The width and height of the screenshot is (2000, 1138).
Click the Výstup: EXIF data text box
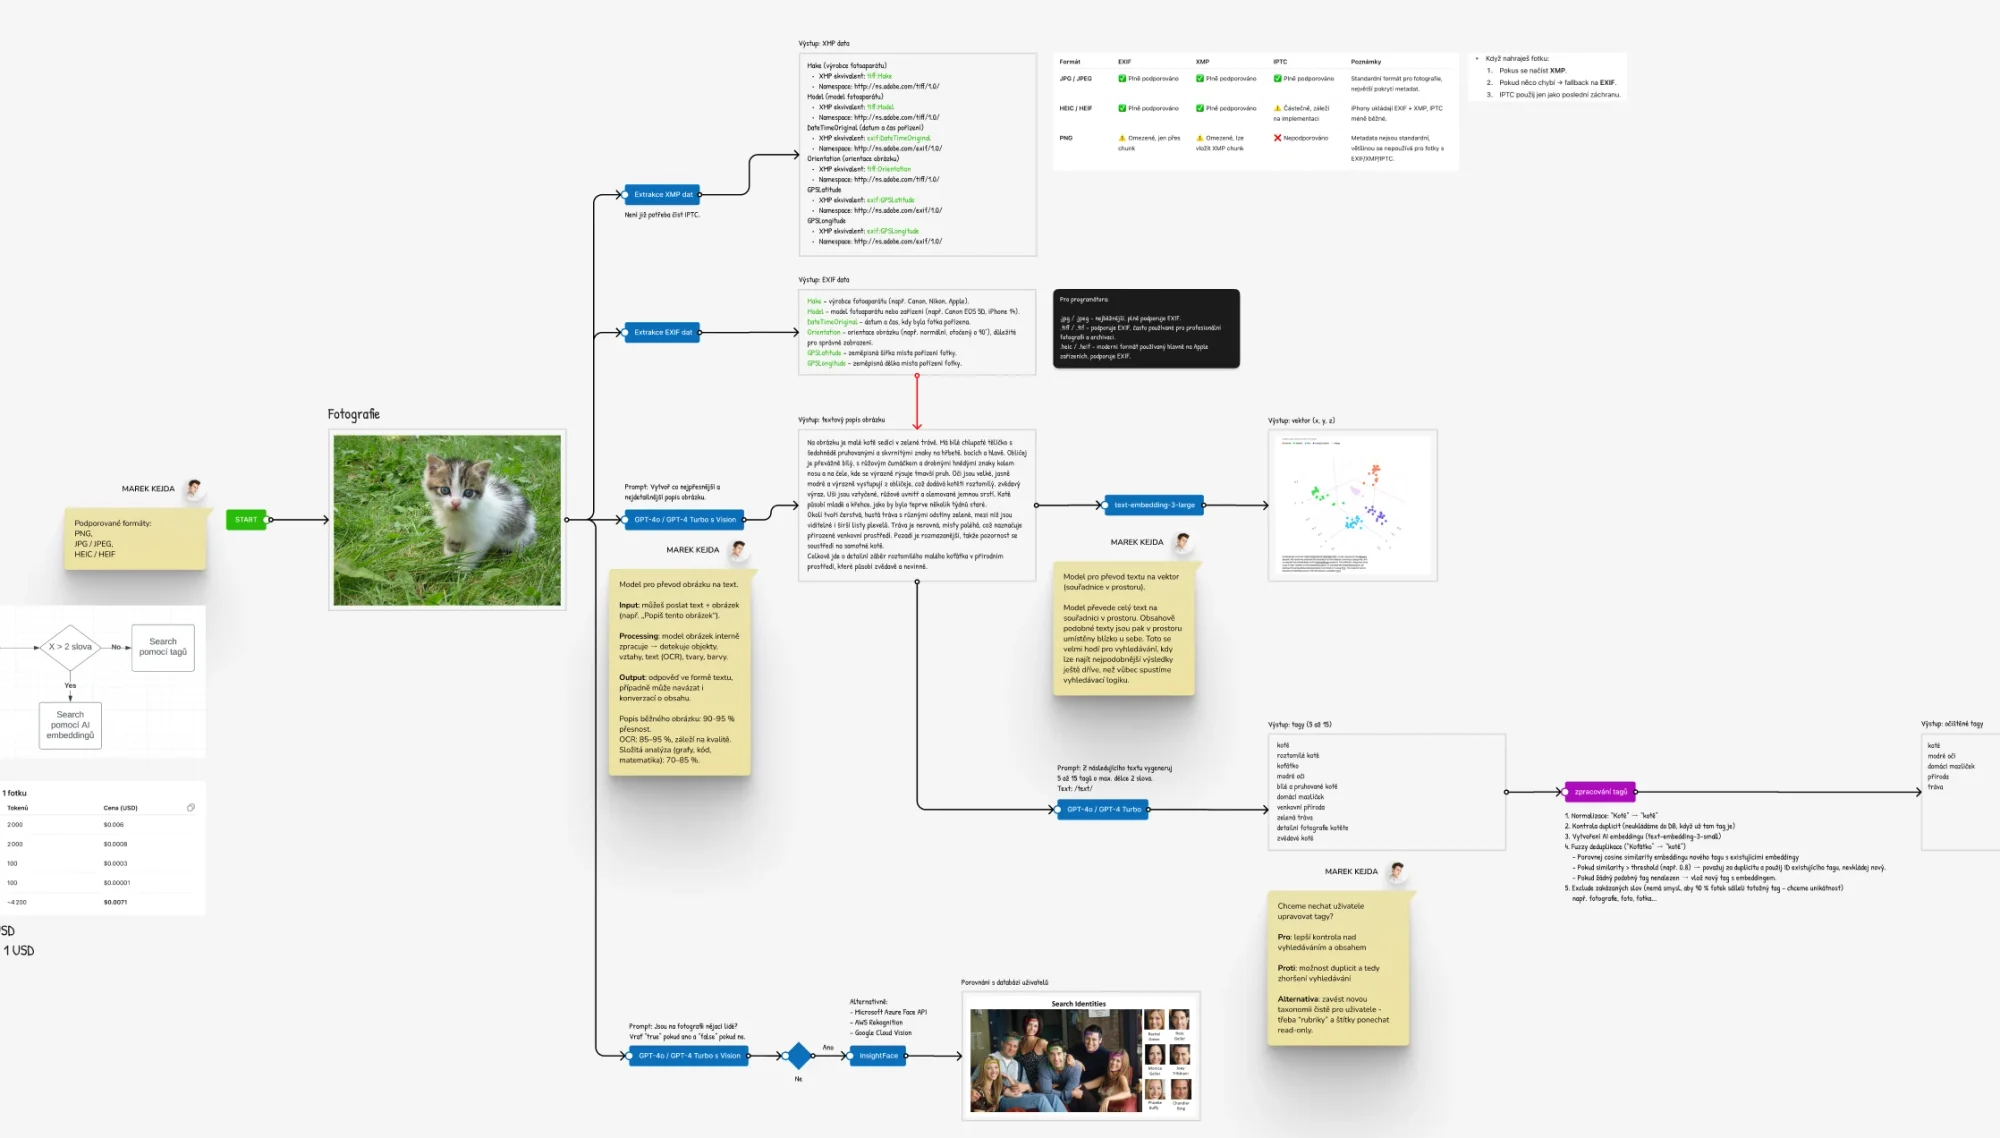(x=917, y=332)
